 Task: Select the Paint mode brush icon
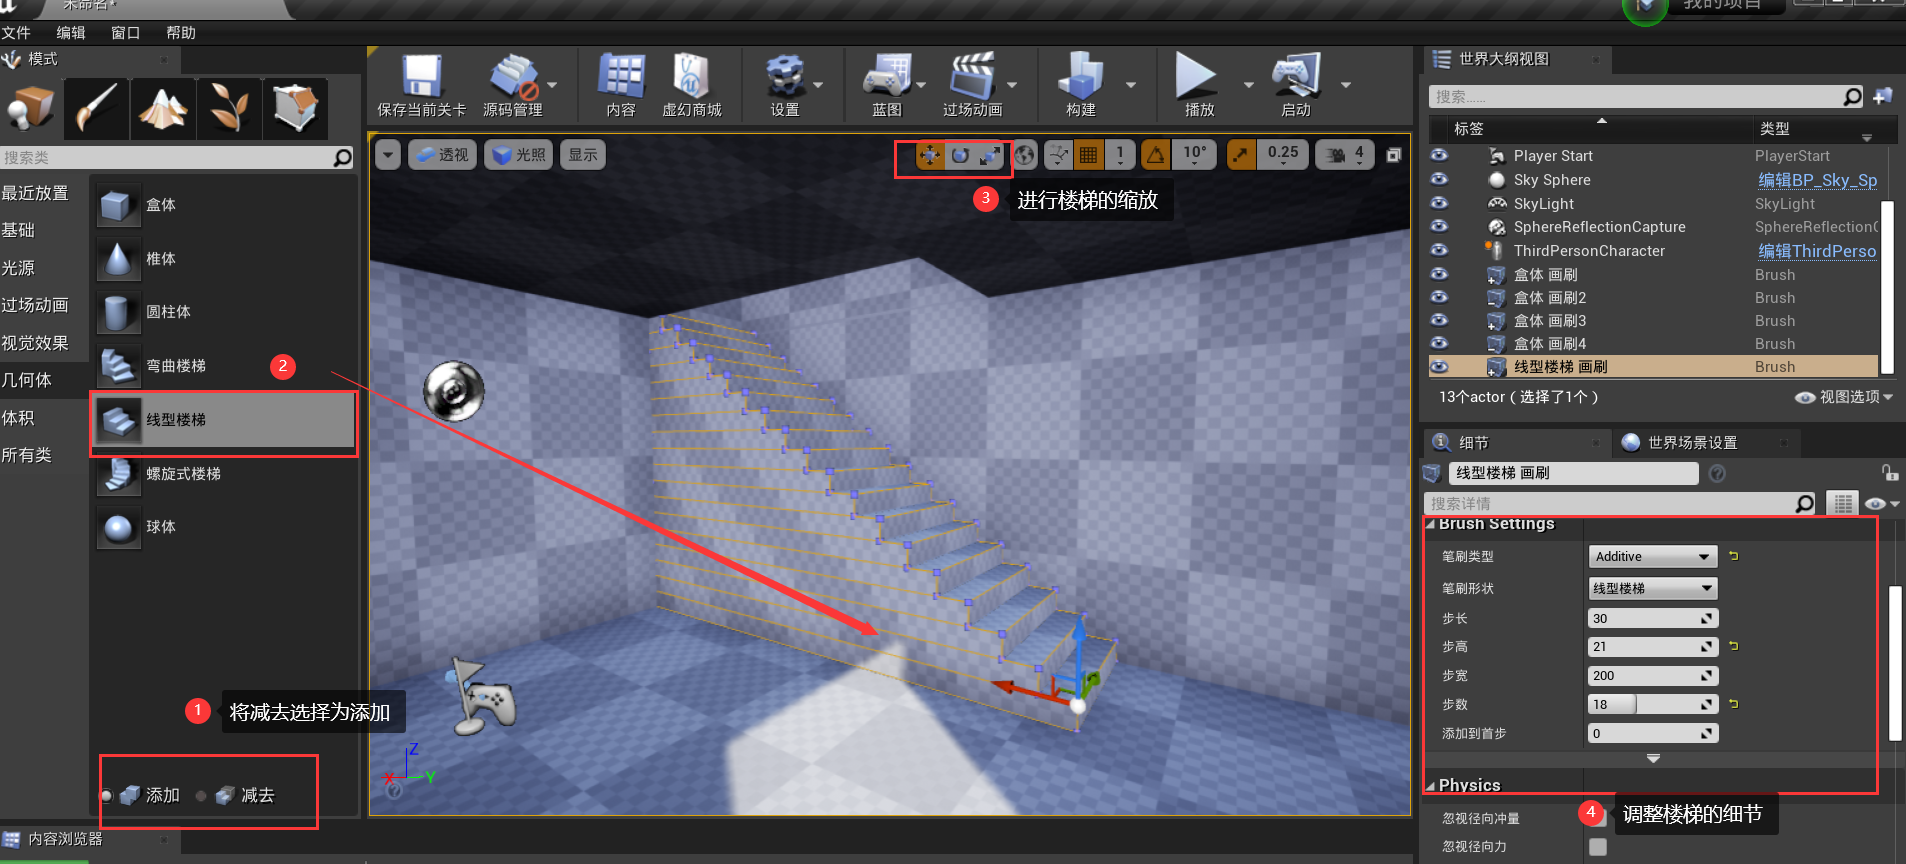97,108
